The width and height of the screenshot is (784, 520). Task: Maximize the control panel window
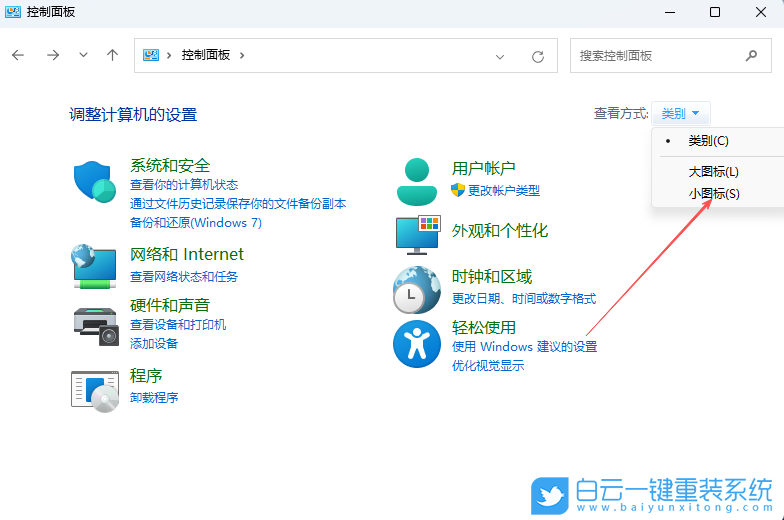[715, 12]
